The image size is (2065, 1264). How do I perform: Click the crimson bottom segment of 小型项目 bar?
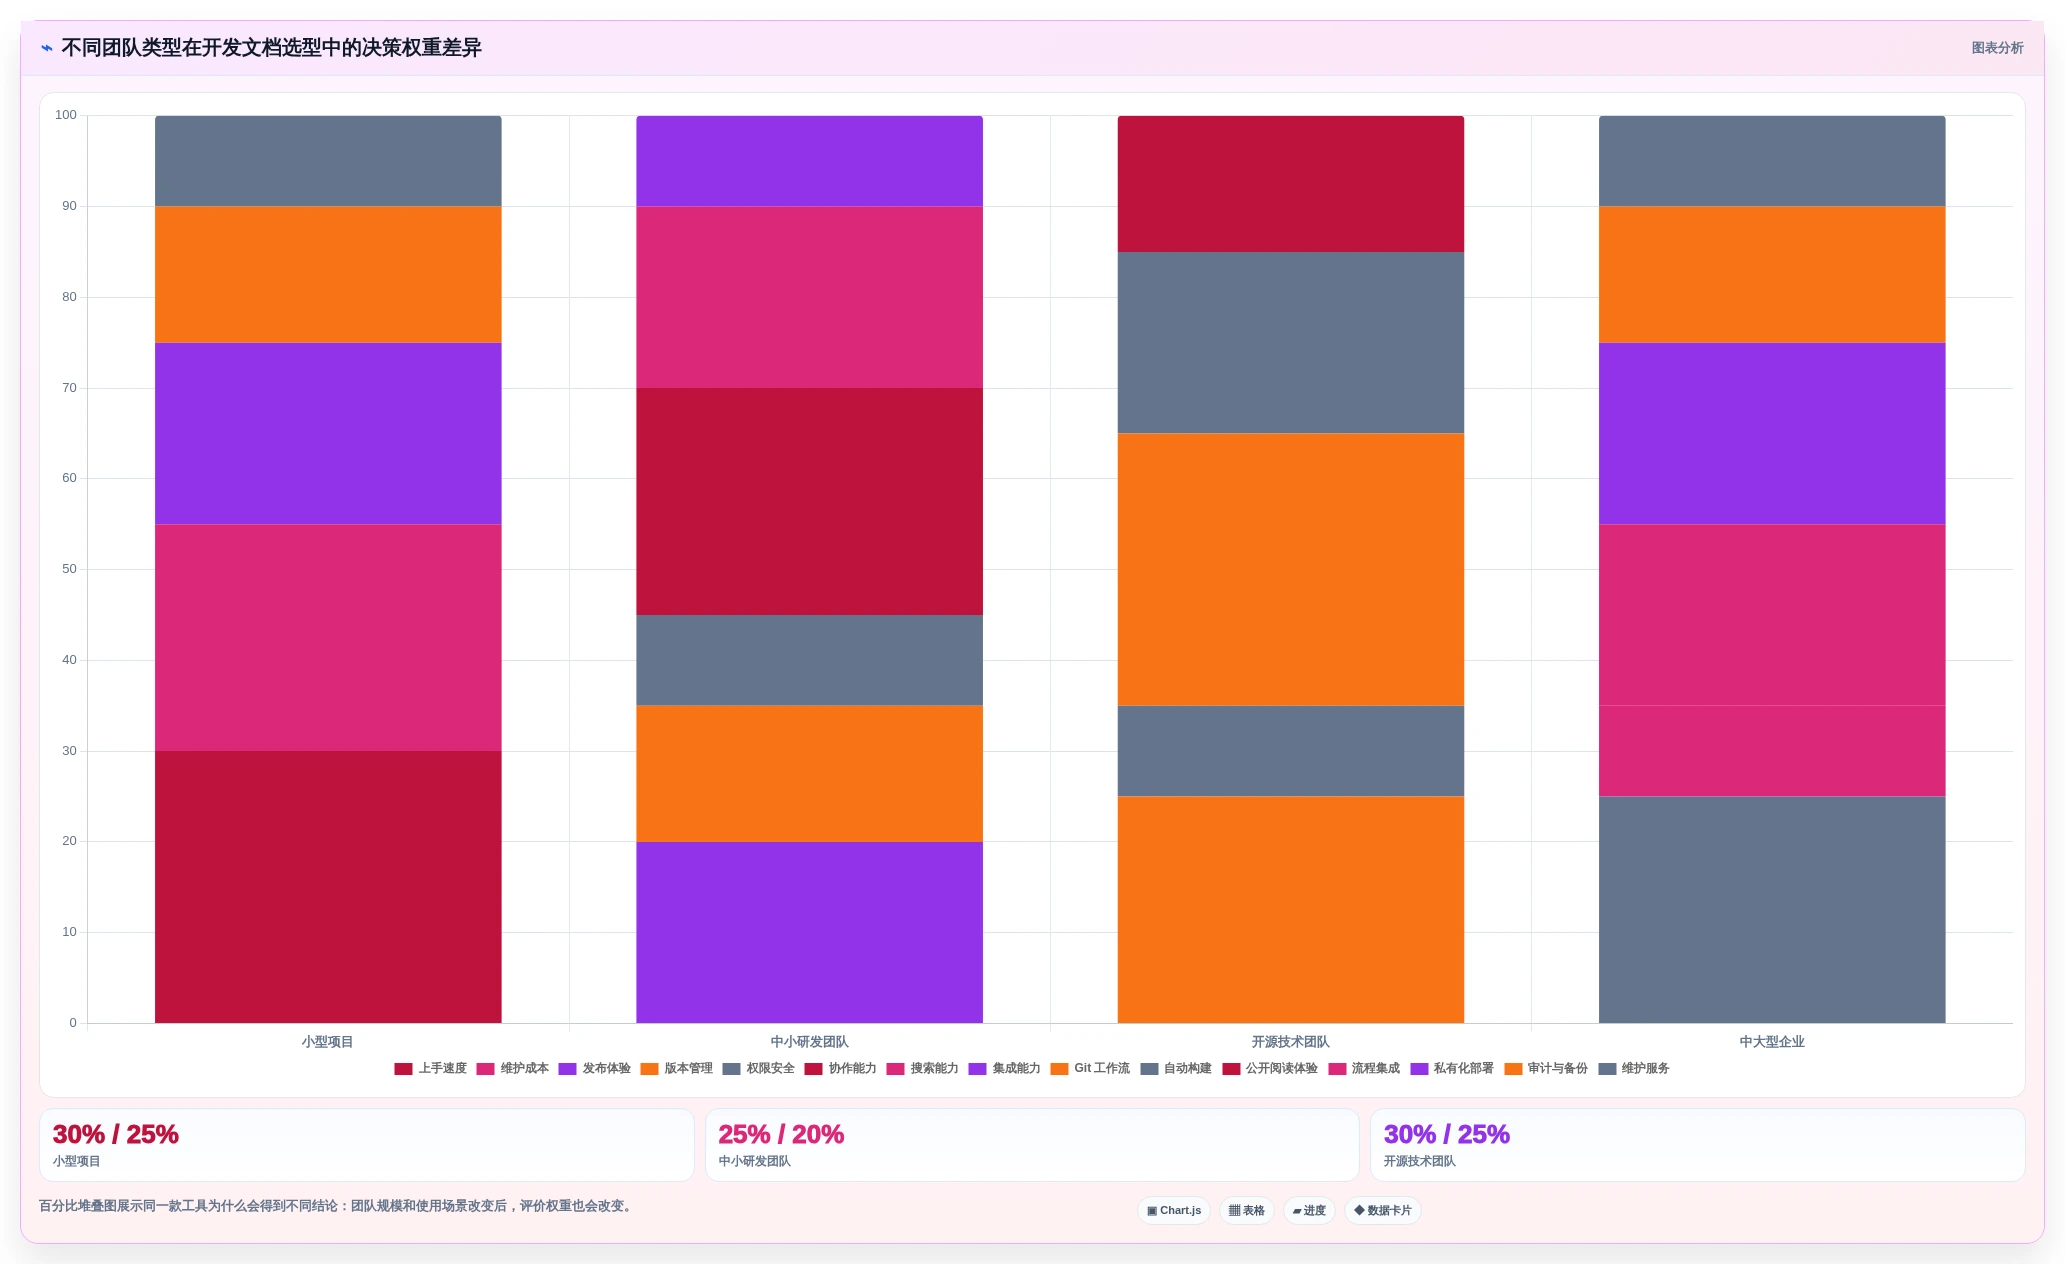pyautogui.click(x=328, y=887)
